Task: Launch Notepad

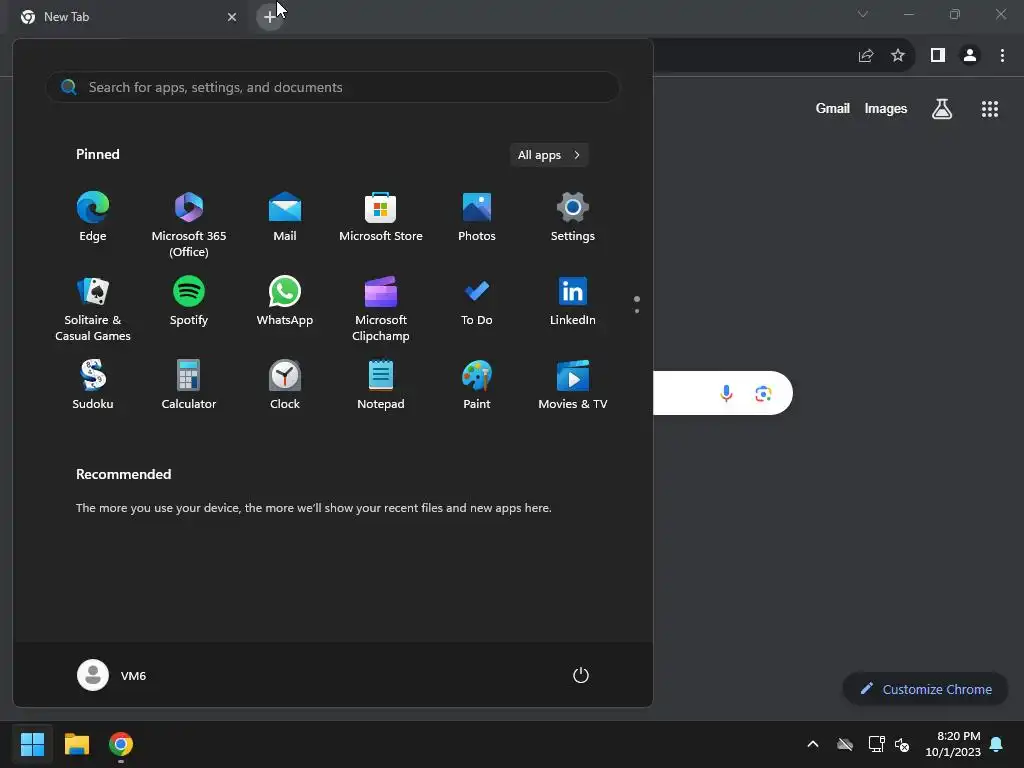Action: tap(381, 385)
